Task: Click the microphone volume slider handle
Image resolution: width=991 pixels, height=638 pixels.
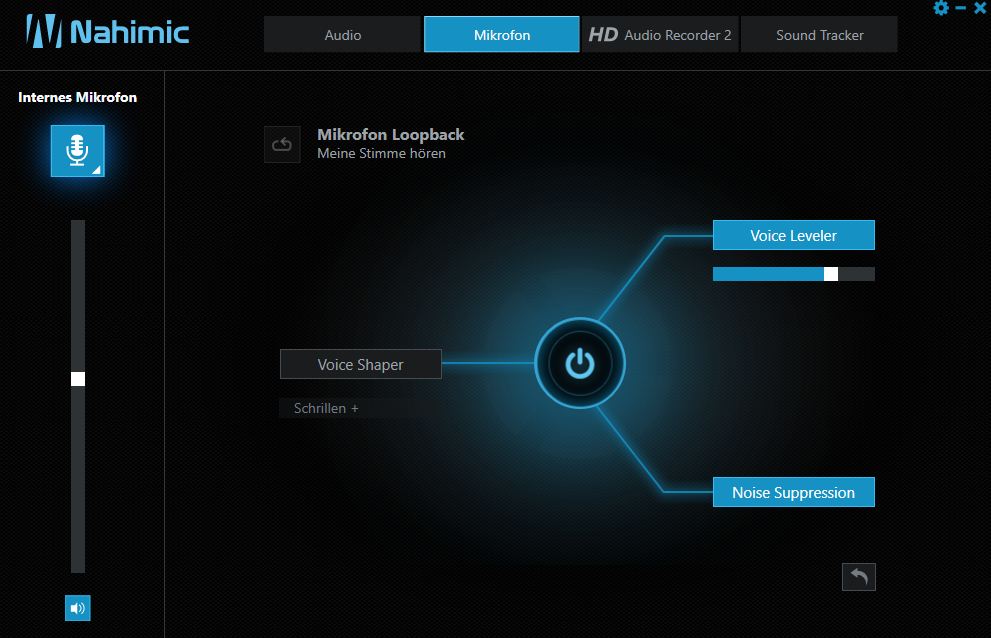Action: (78, 379)
